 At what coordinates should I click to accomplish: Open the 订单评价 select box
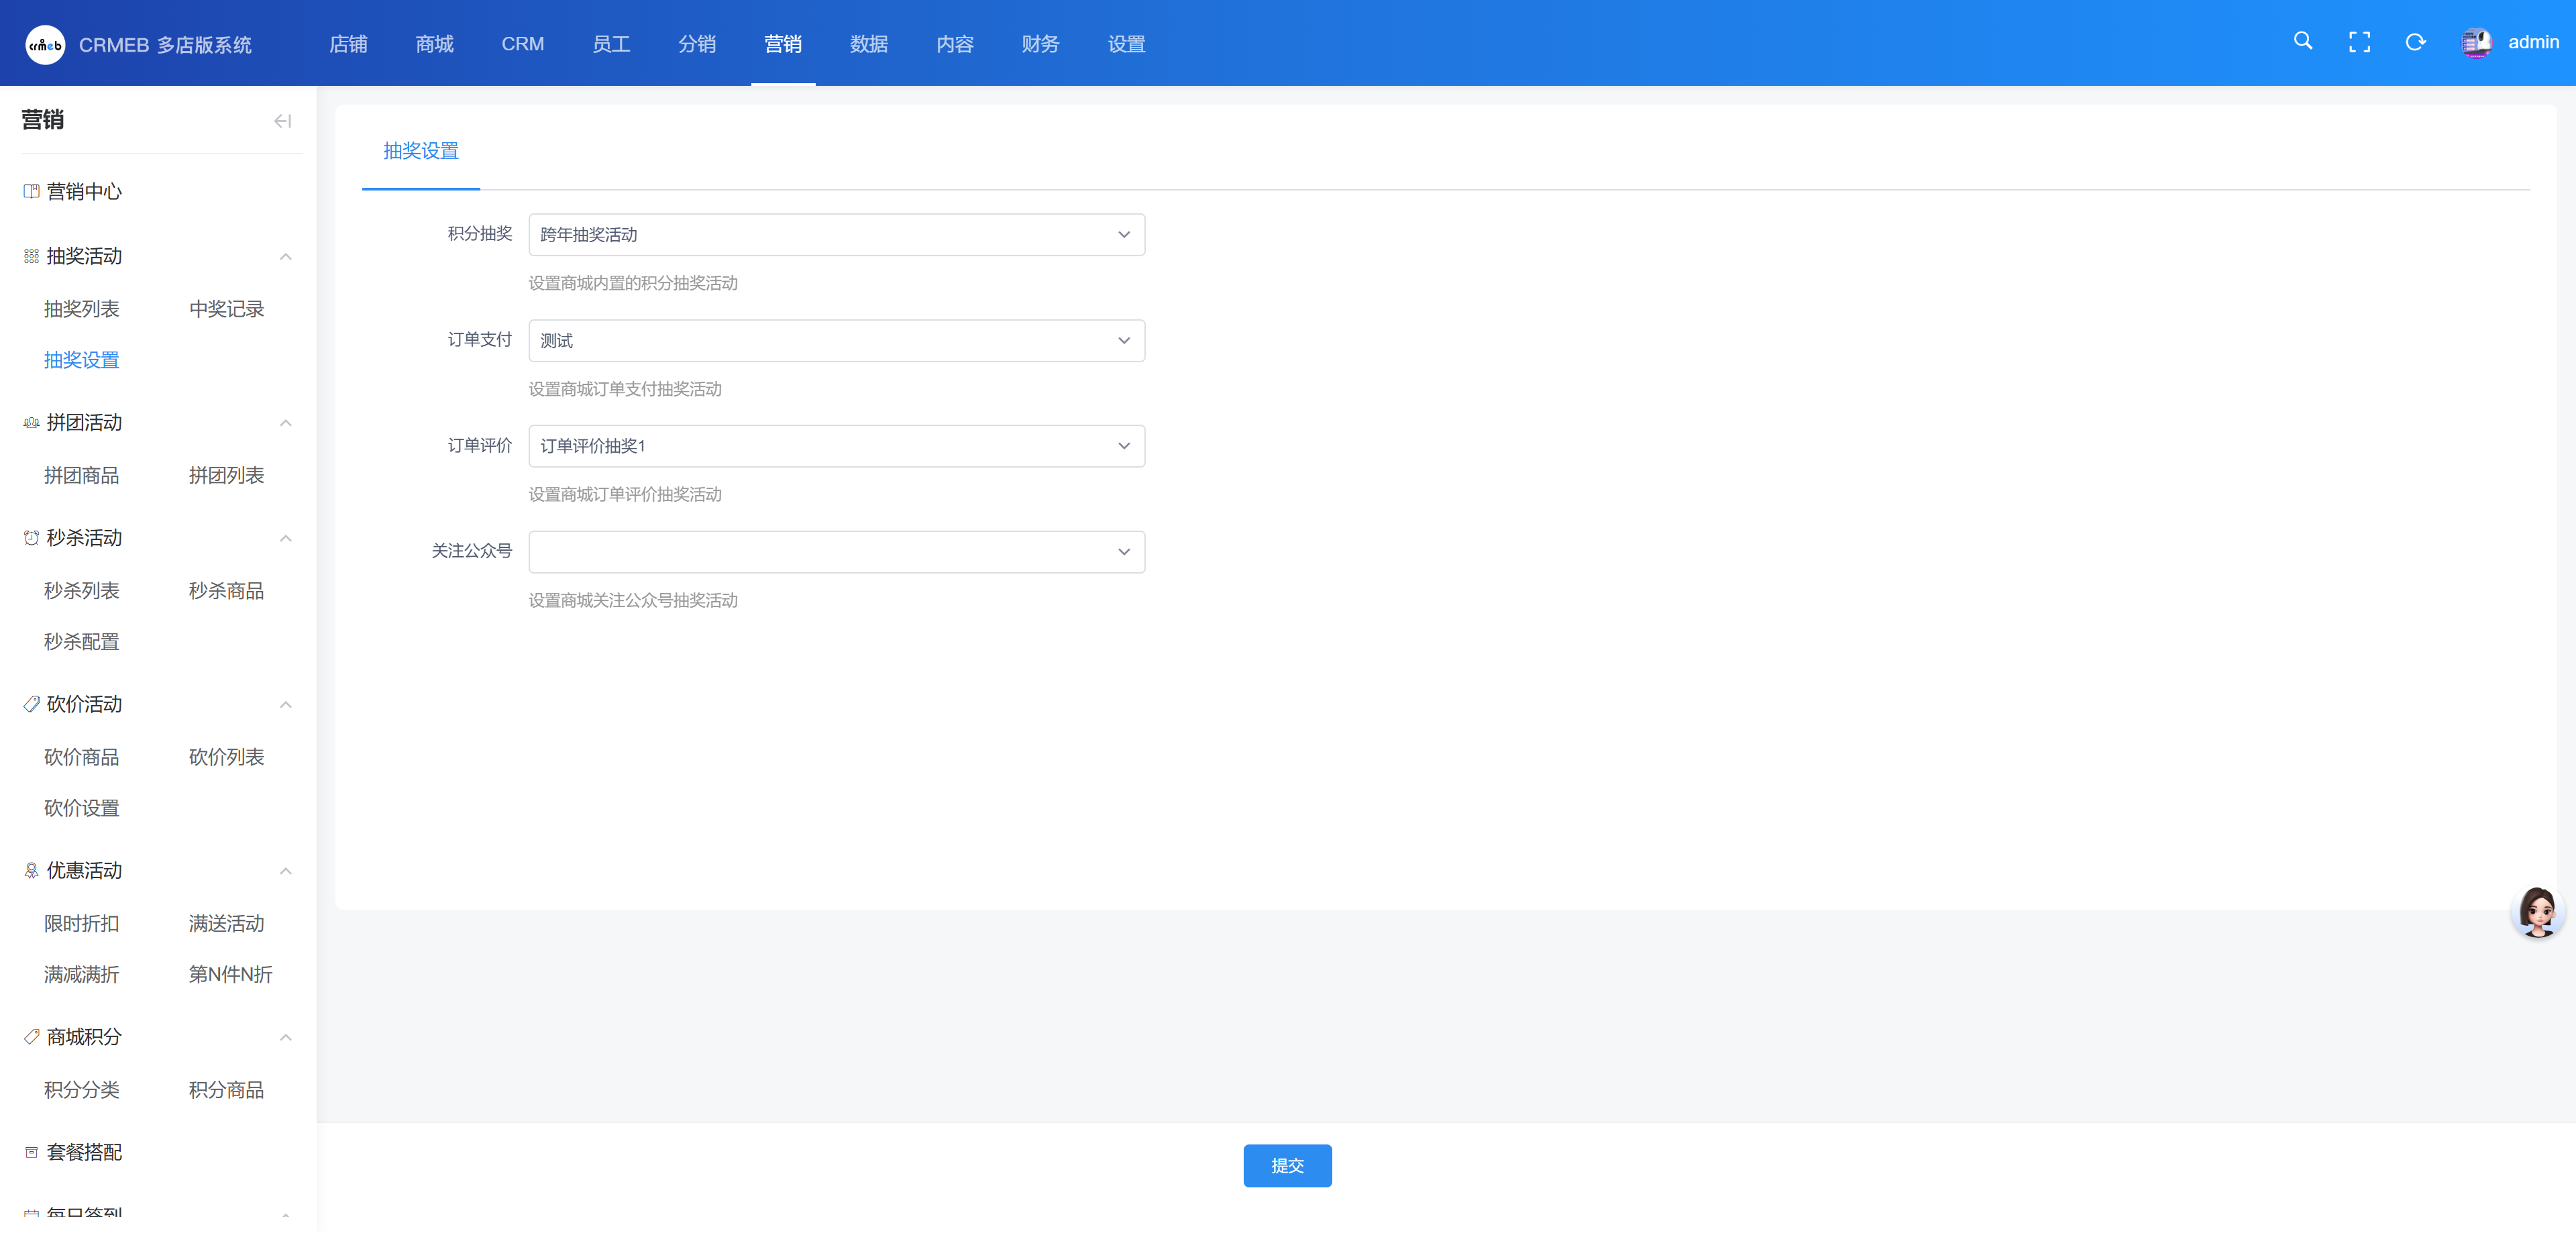point(836,446)
